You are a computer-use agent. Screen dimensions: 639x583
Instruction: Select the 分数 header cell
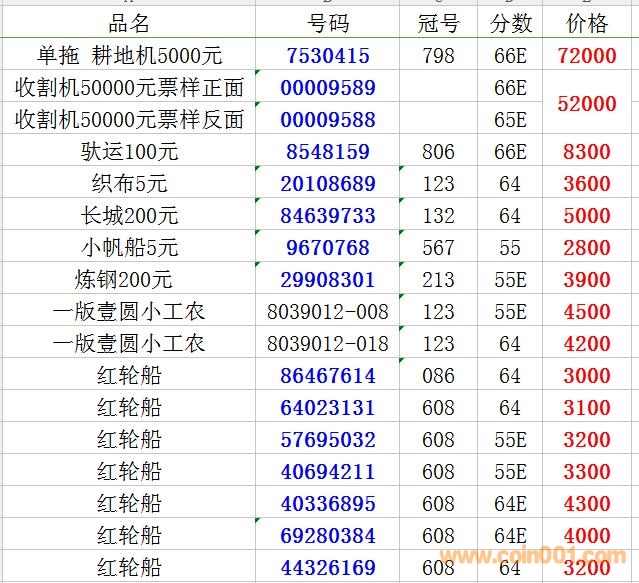click(x=510, y=23)
